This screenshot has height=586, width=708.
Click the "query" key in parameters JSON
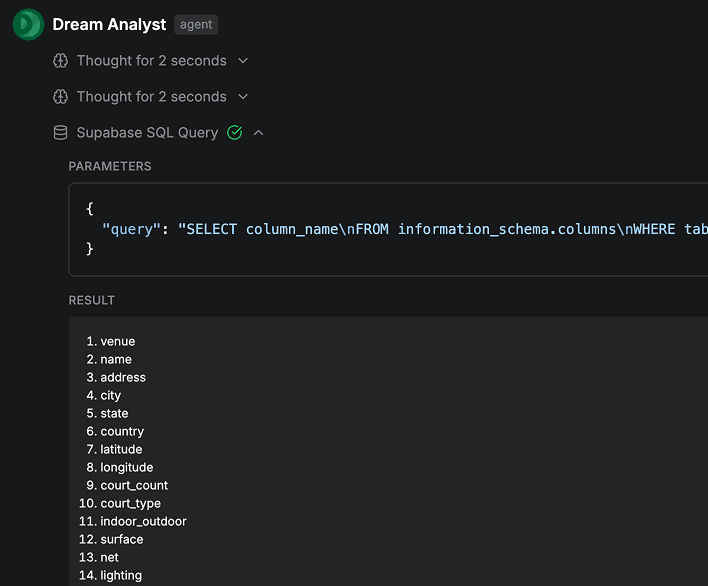pos(131,229)
